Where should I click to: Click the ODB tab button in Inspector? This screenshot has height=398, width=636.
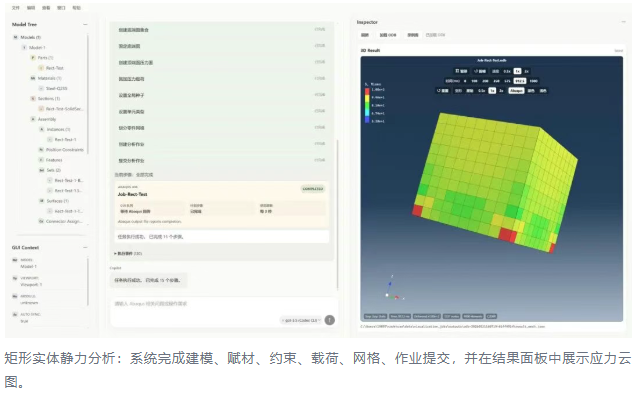coord(388,35)
